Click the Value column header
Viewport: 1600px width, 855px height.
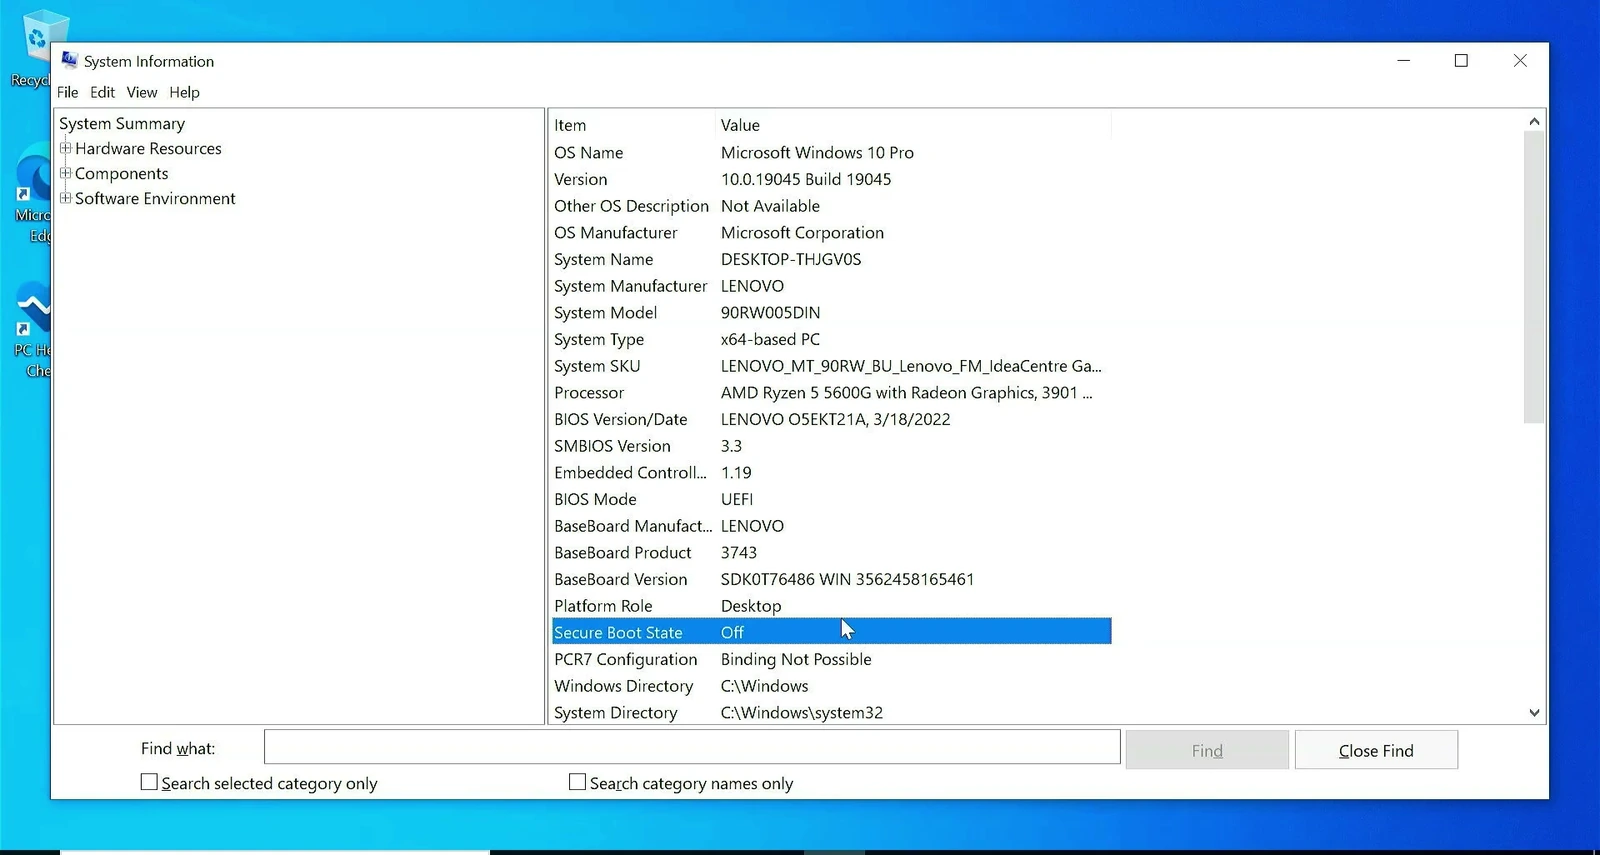coord(914,125)
